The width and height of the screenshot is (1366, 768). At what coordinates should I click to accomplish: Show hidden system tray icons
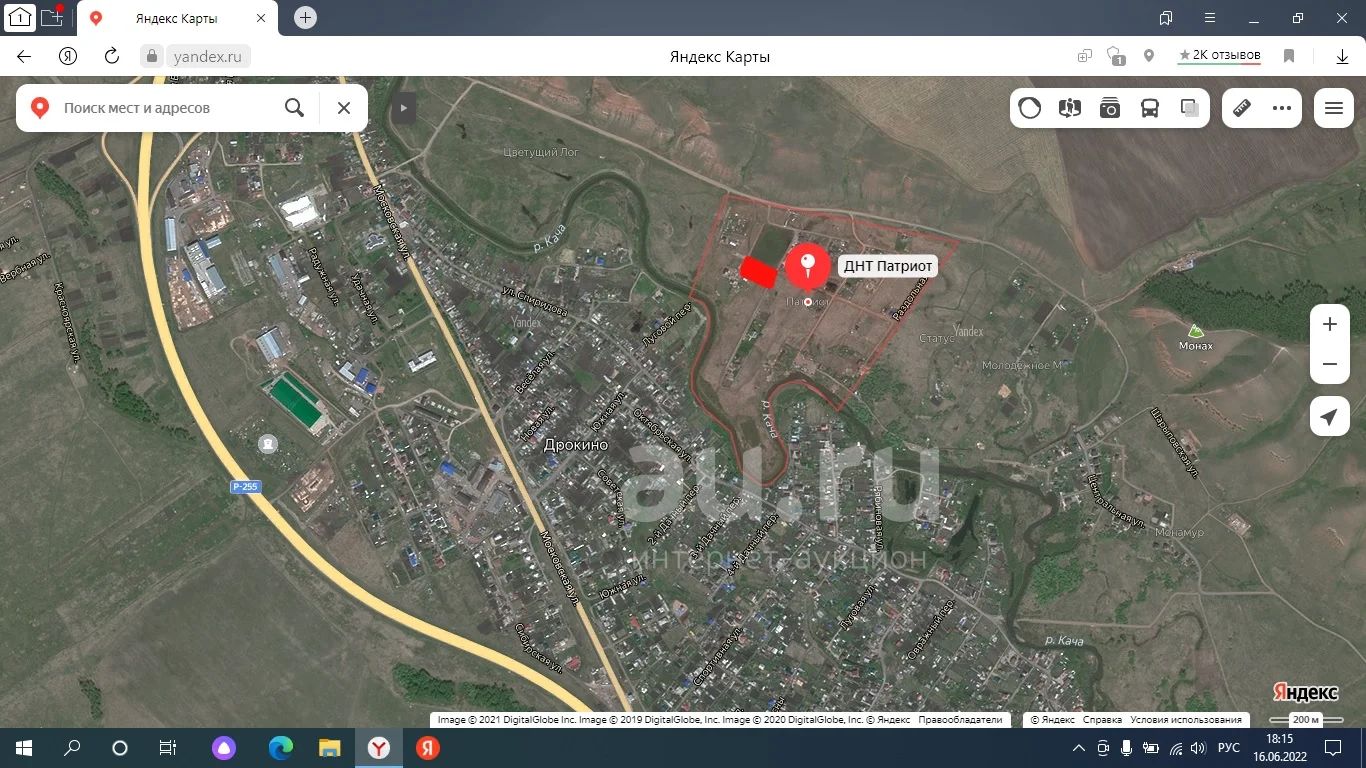click(1078, 748)
